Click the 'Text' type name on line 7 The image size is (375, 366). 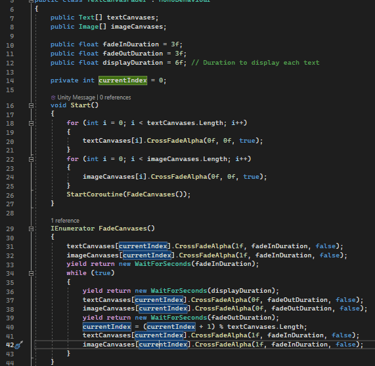(x=86, y=17)
